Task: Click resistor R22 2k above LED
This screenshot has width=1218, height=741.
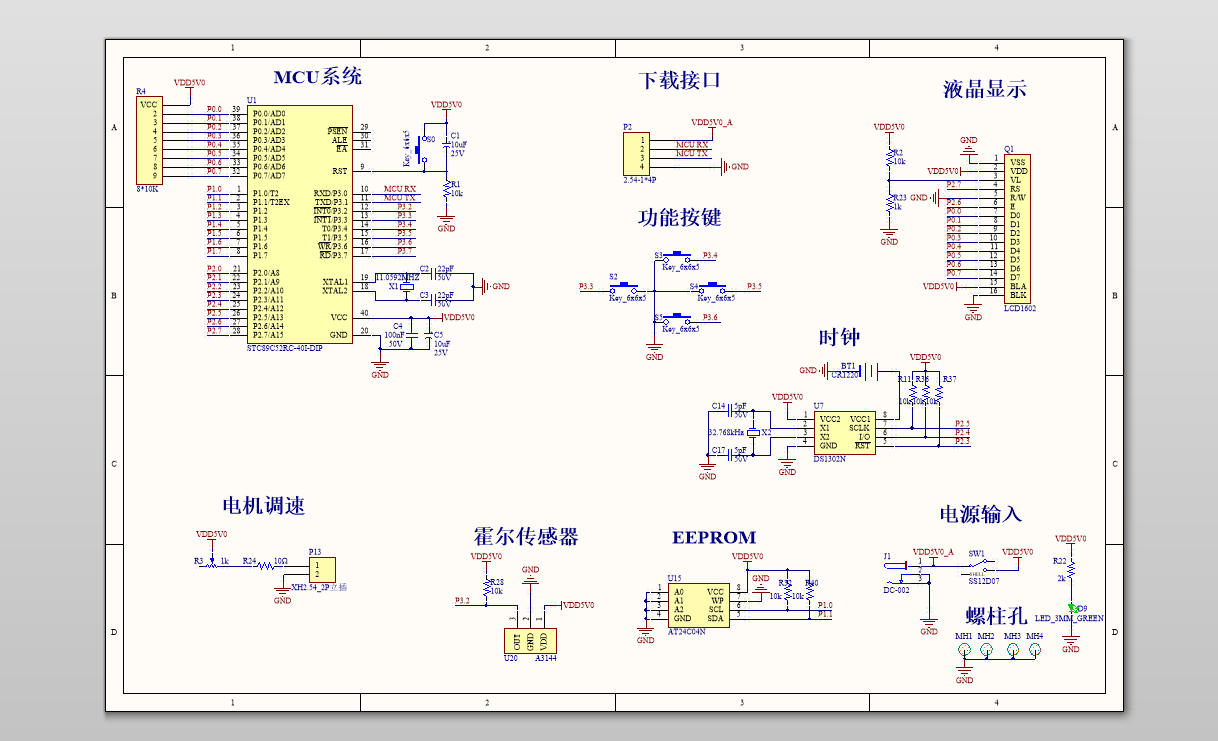Action: click(1071, 570)
